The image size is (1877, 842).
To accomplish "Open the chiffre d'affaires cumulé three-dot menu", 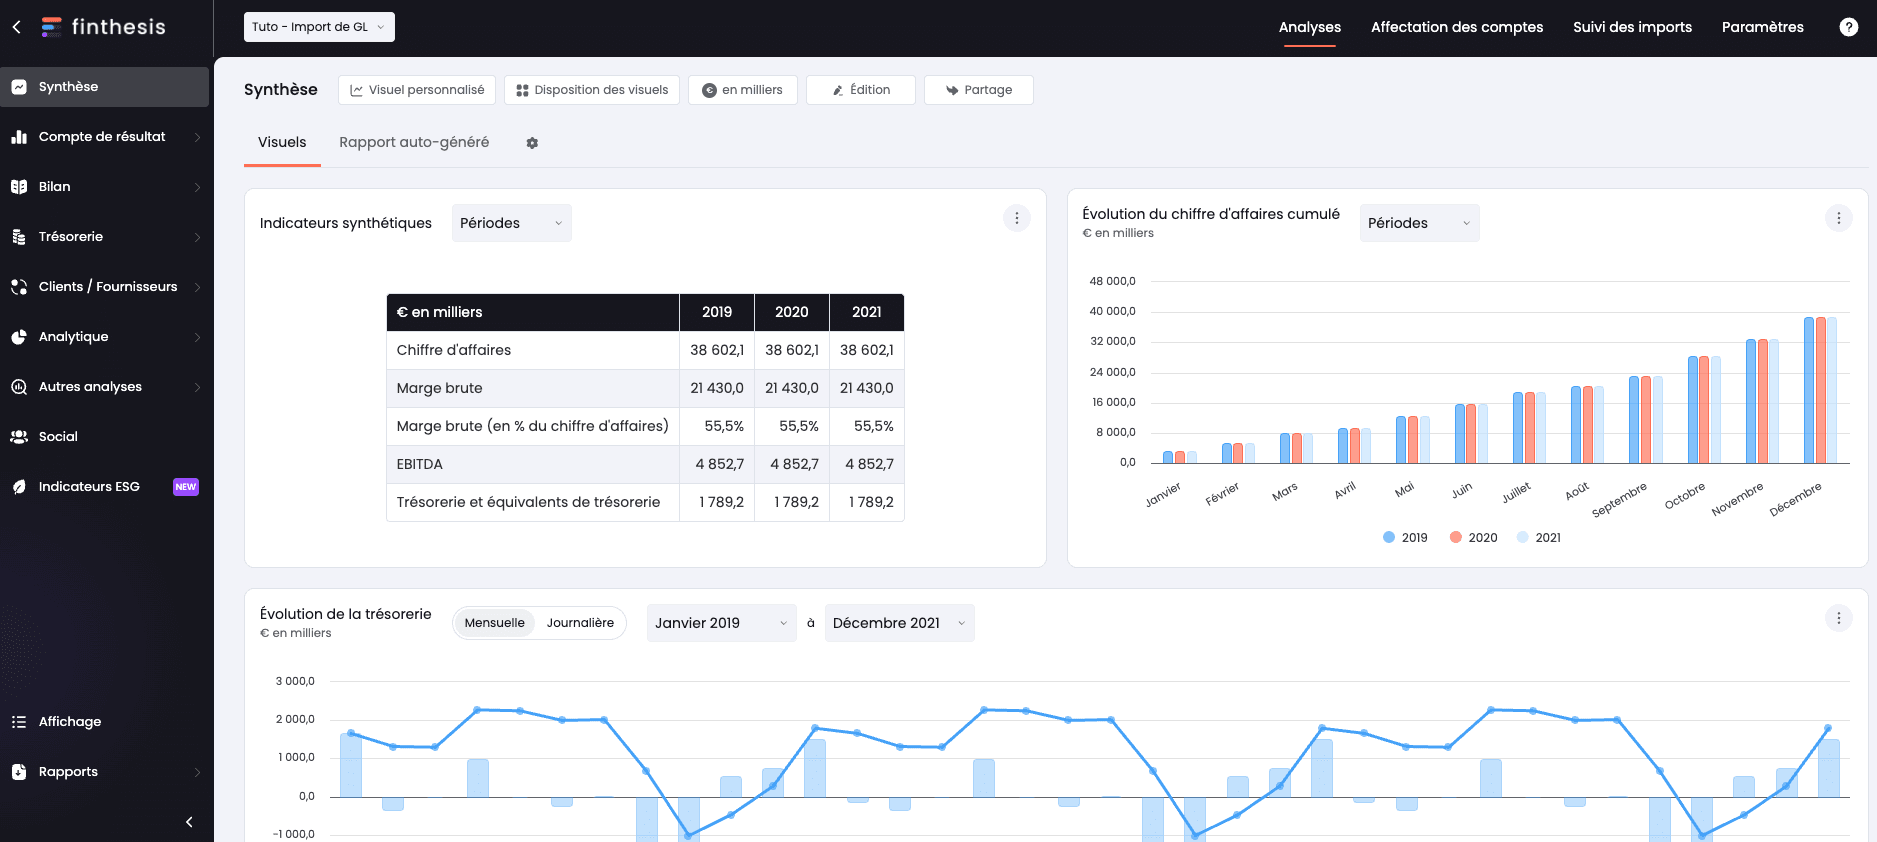I will [1838, 218].
